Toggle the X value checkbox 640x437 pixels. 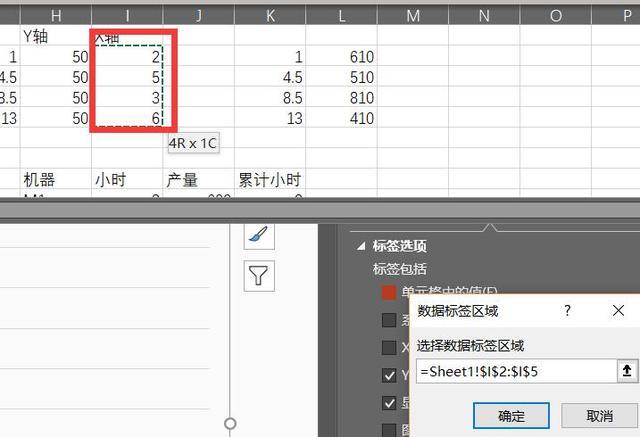tap(389, 348)
